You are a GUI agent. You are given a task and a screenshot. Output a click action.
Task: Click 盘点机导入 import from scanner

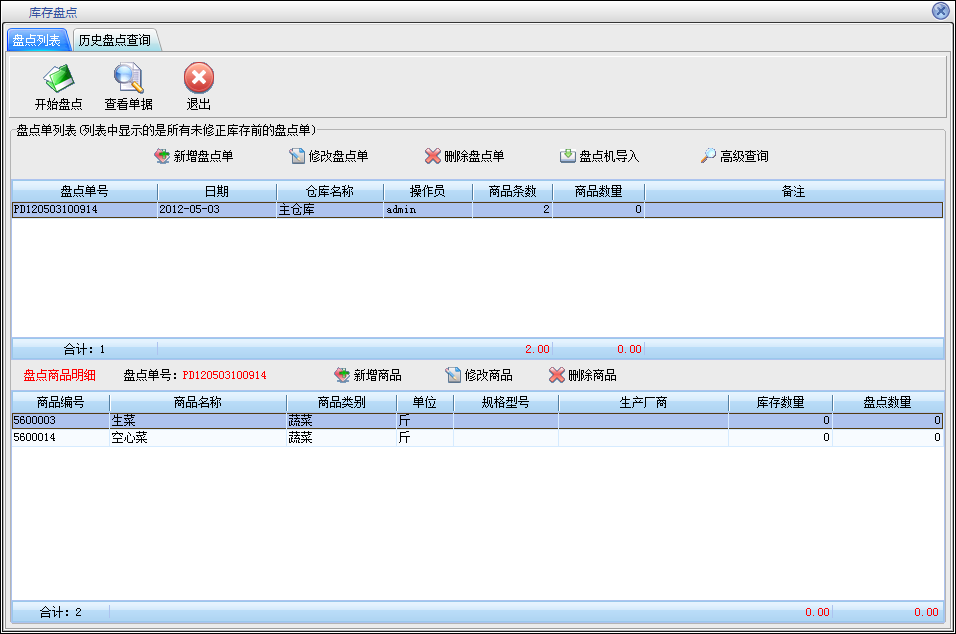pos(599,156)
